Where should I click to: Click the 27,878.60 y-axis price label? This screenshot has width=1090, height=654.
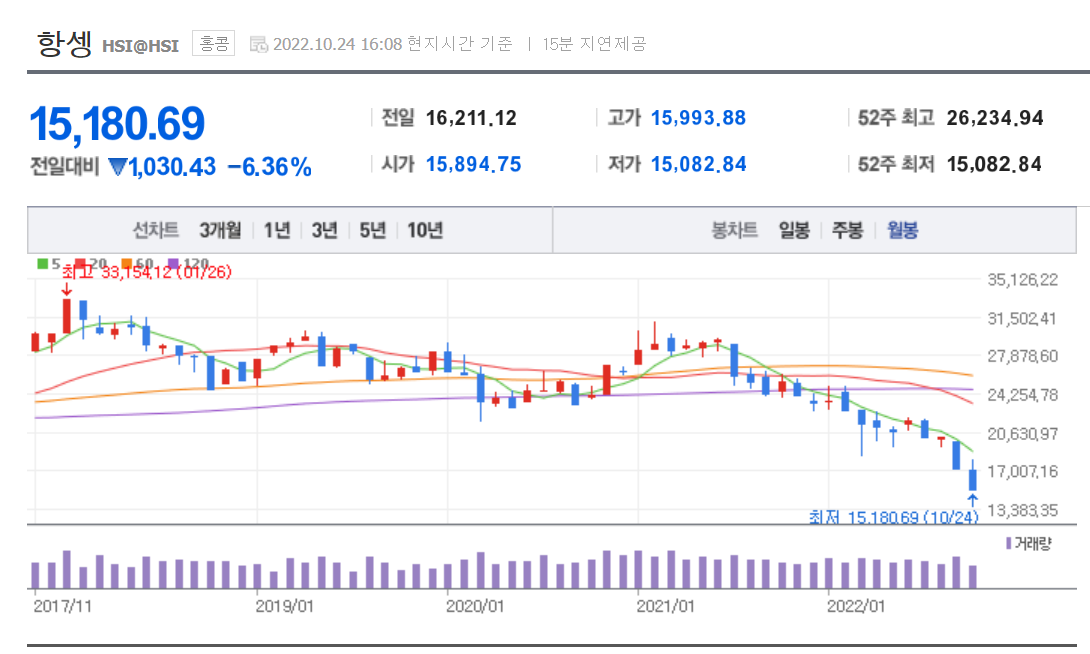point(1023,357)
